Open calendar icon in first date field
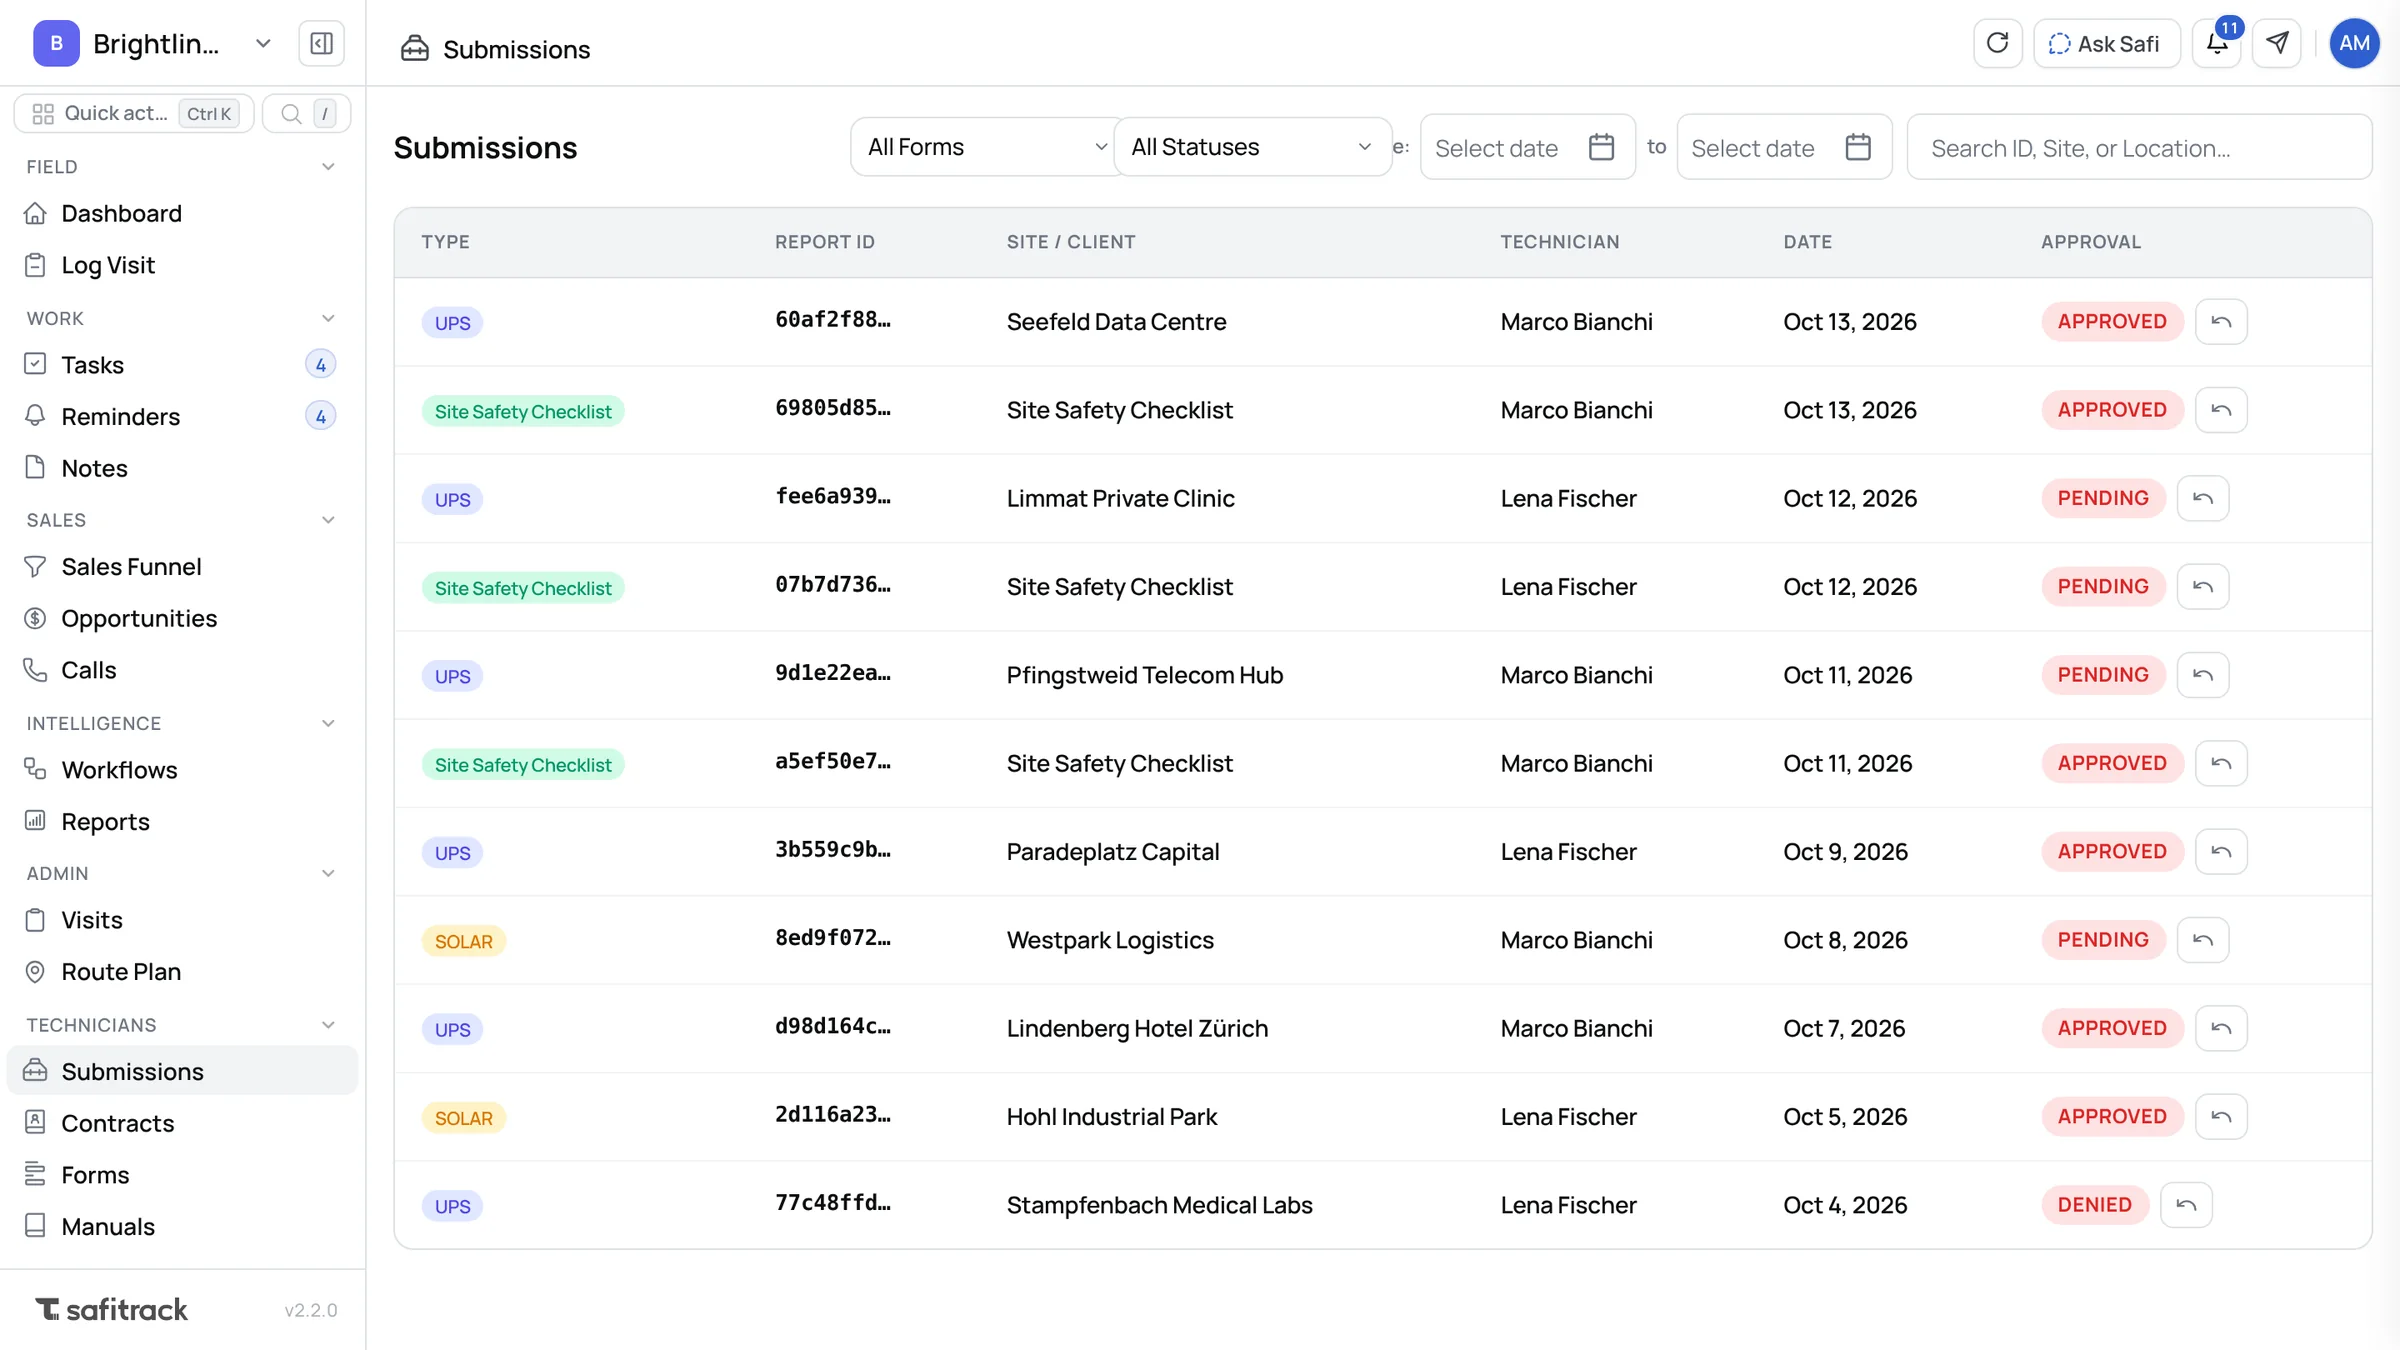Screen dimensions: 2400x1350 pos(1601,147)
